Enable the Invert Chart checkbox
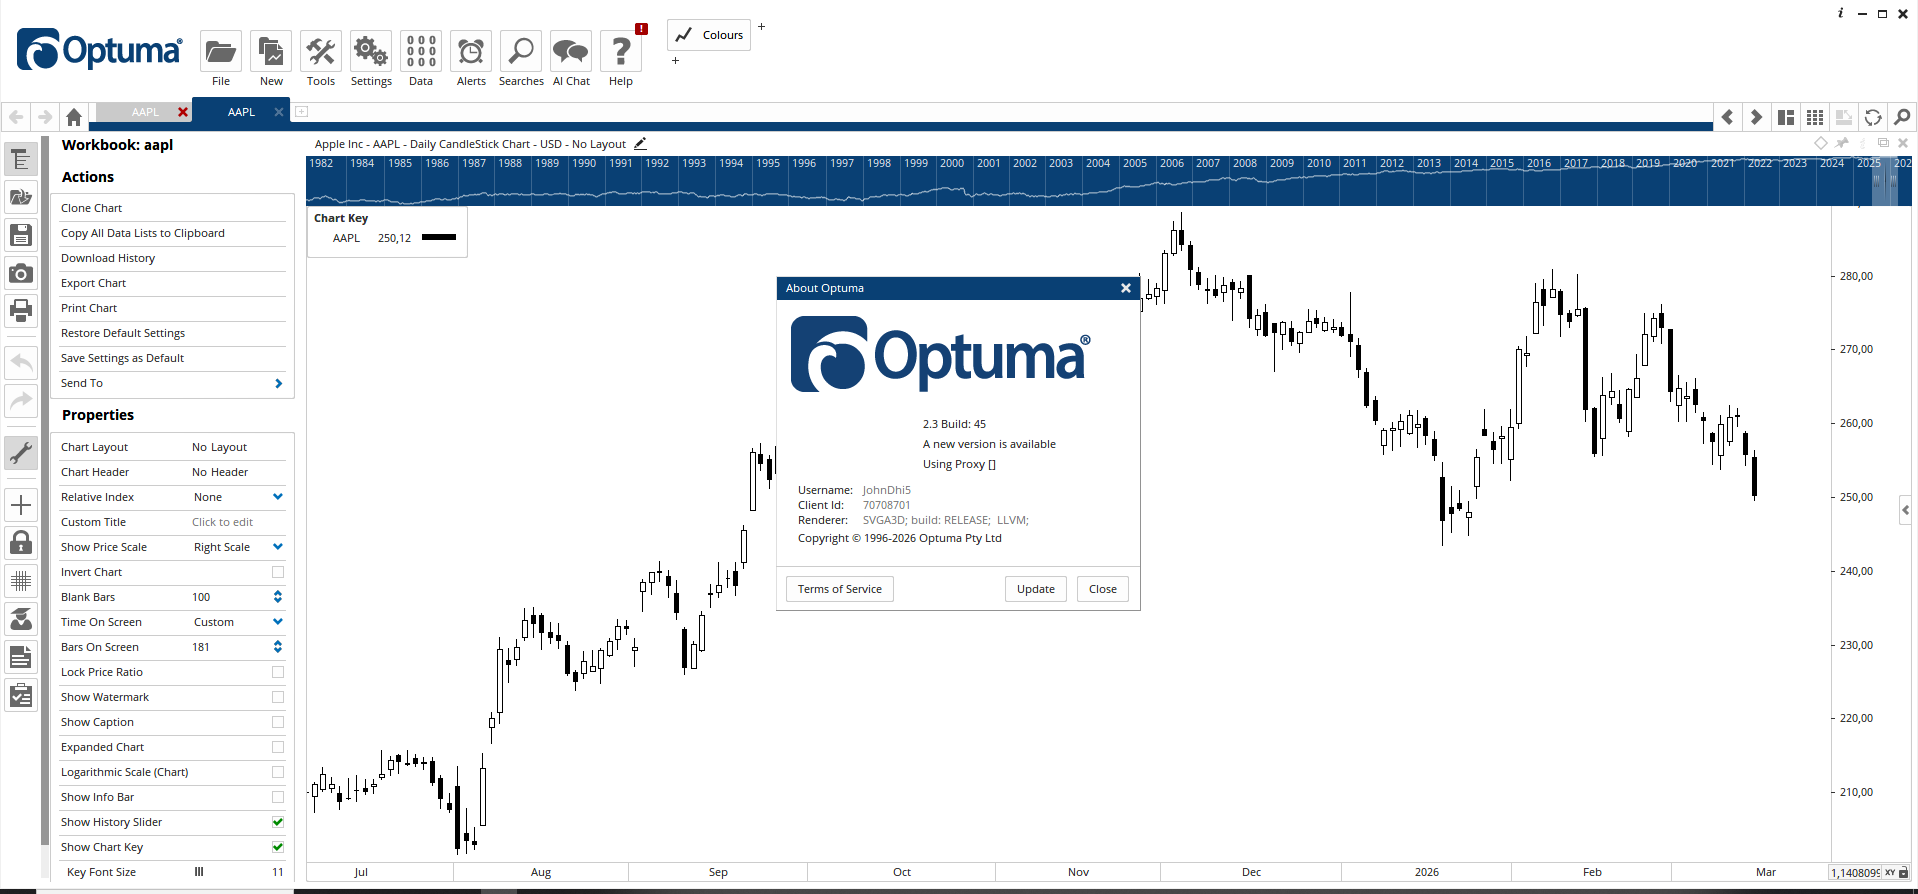1918x894 pixels. pyautogui.click(x=278, y=572)
